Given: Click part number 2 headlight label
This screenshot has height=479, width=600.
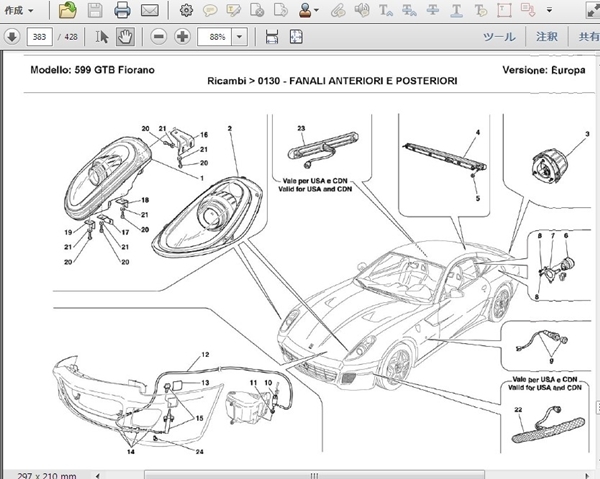Looking at the screenshot, I should (x=230, y=129).
